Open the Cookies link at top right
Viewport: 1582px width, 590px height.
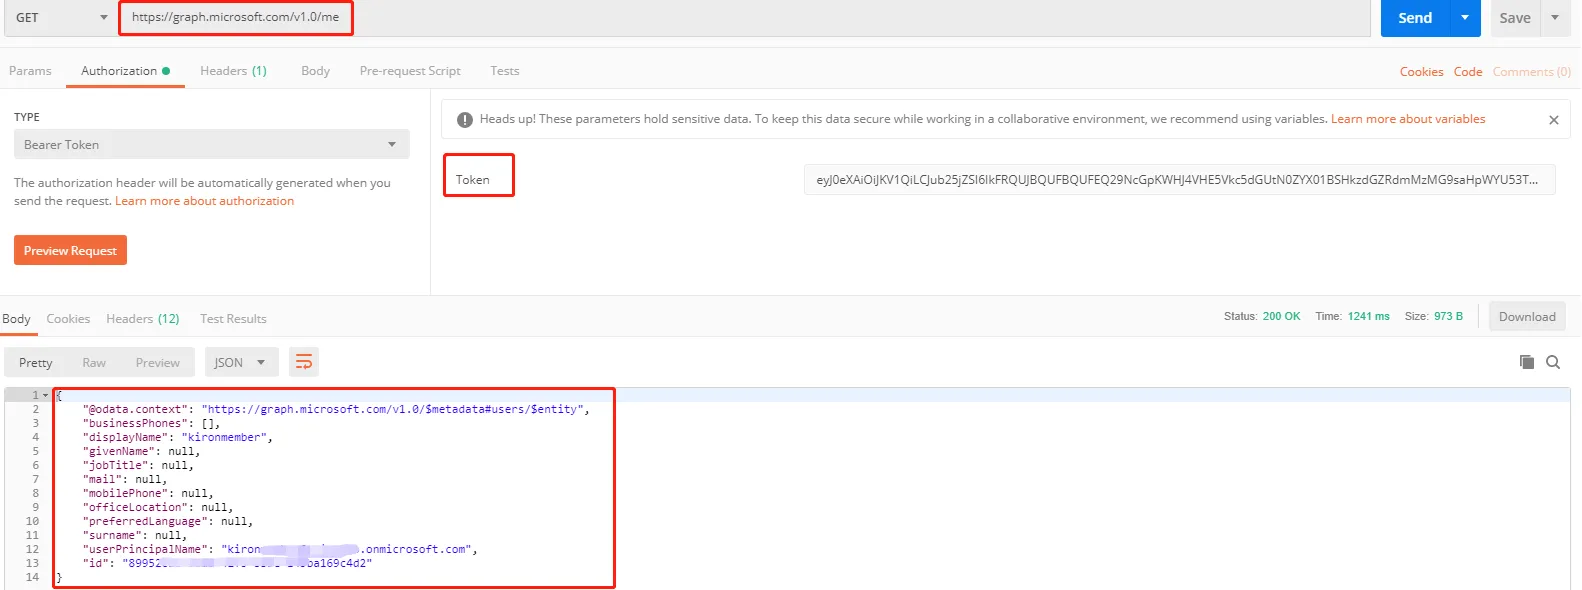tap(1421, 72)
